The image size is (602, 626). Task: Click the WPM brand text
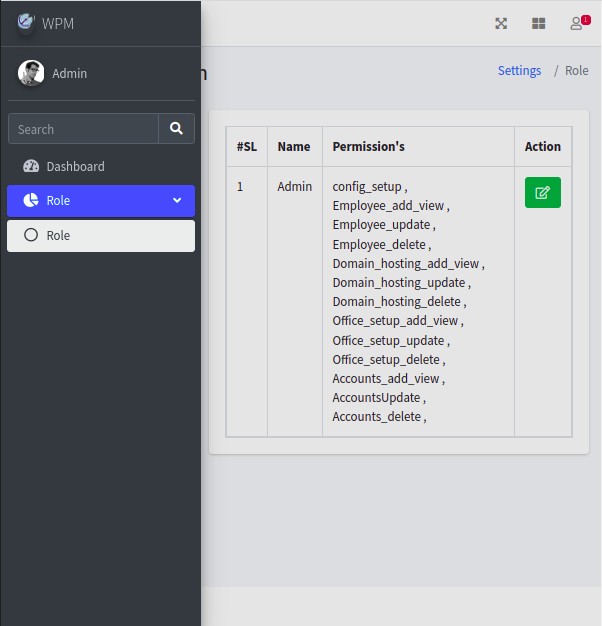pos(58,23)
